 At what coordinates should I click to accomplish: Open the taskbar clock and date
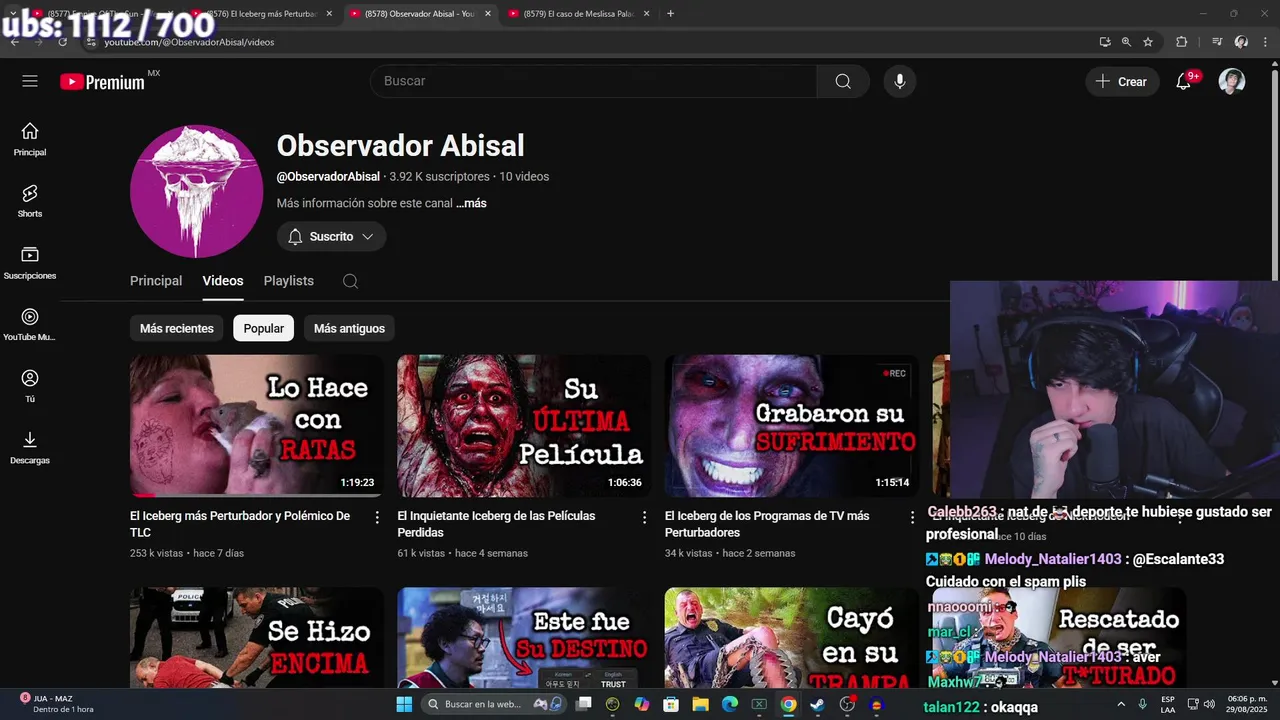[1247, 704]
